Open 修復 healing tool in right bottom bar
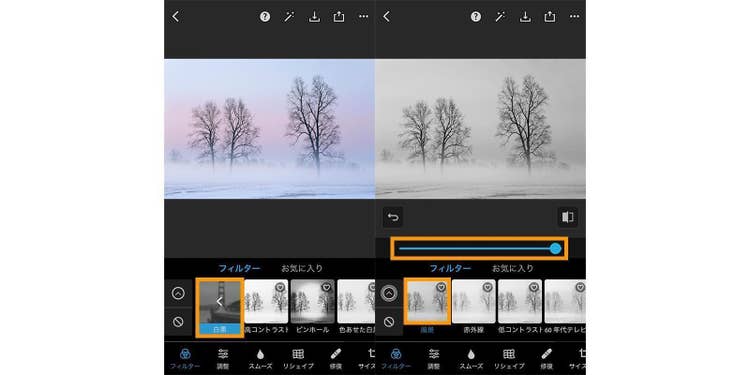Image resolution: width=750 pixels, height=375 pixels. 547,360
